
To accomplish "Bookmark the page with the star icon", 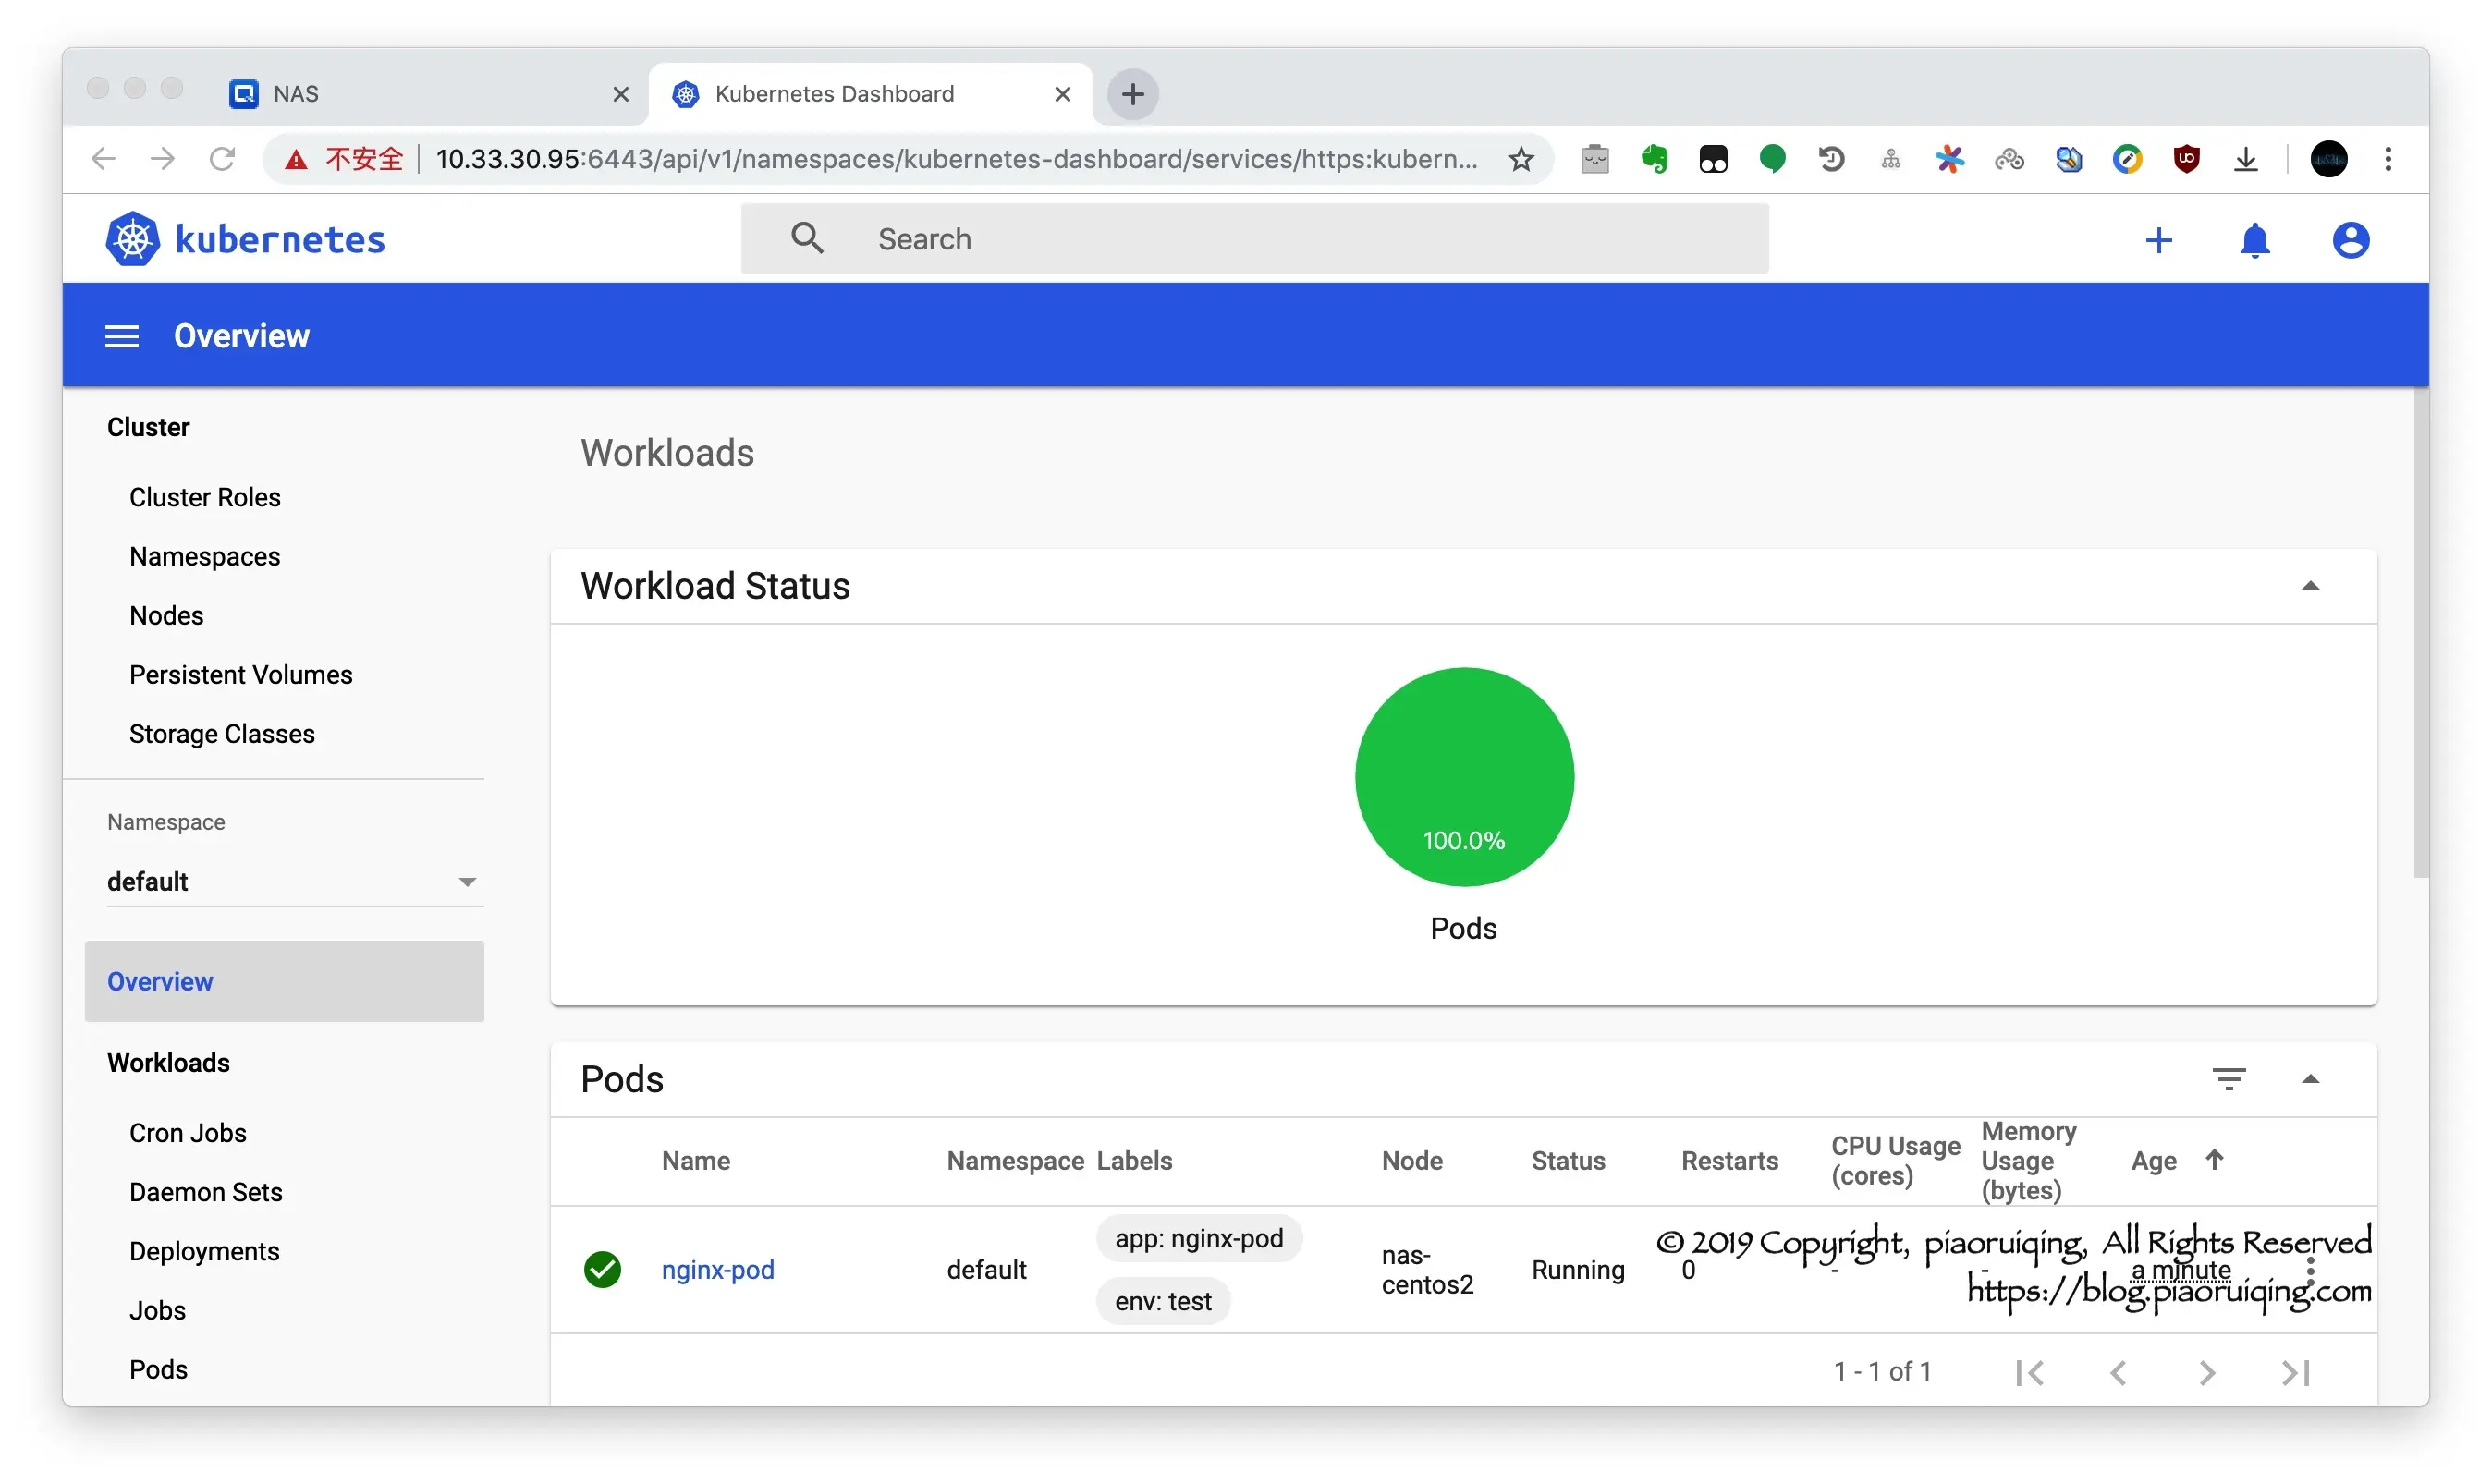I will [x=1521, y=159].
